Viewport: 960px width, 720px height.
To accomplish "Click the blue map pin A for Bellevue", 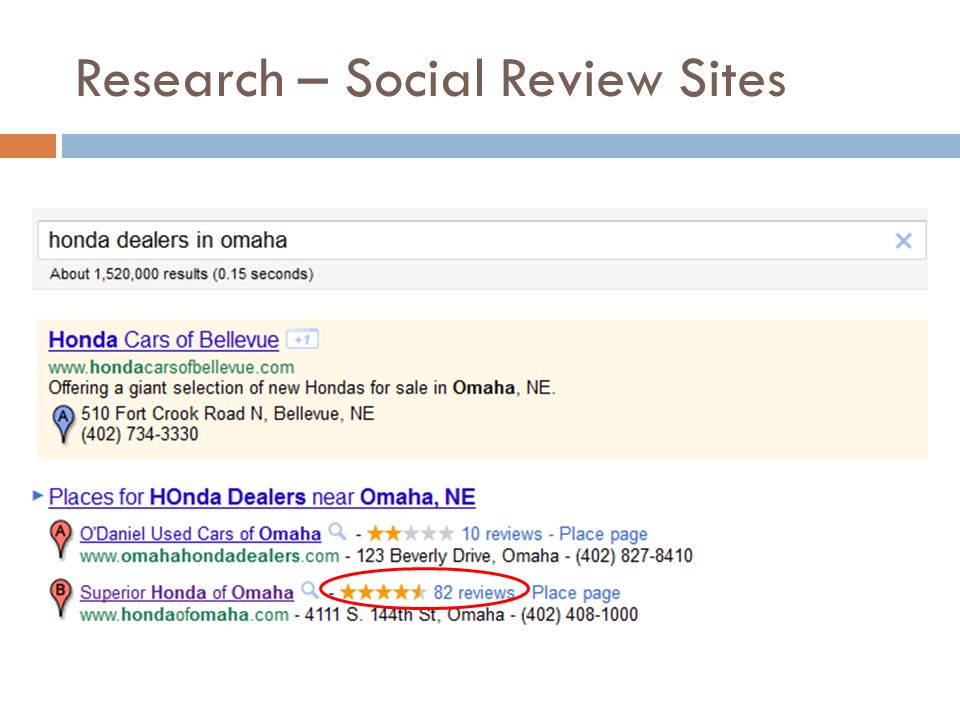I will (x=62, y=424).
